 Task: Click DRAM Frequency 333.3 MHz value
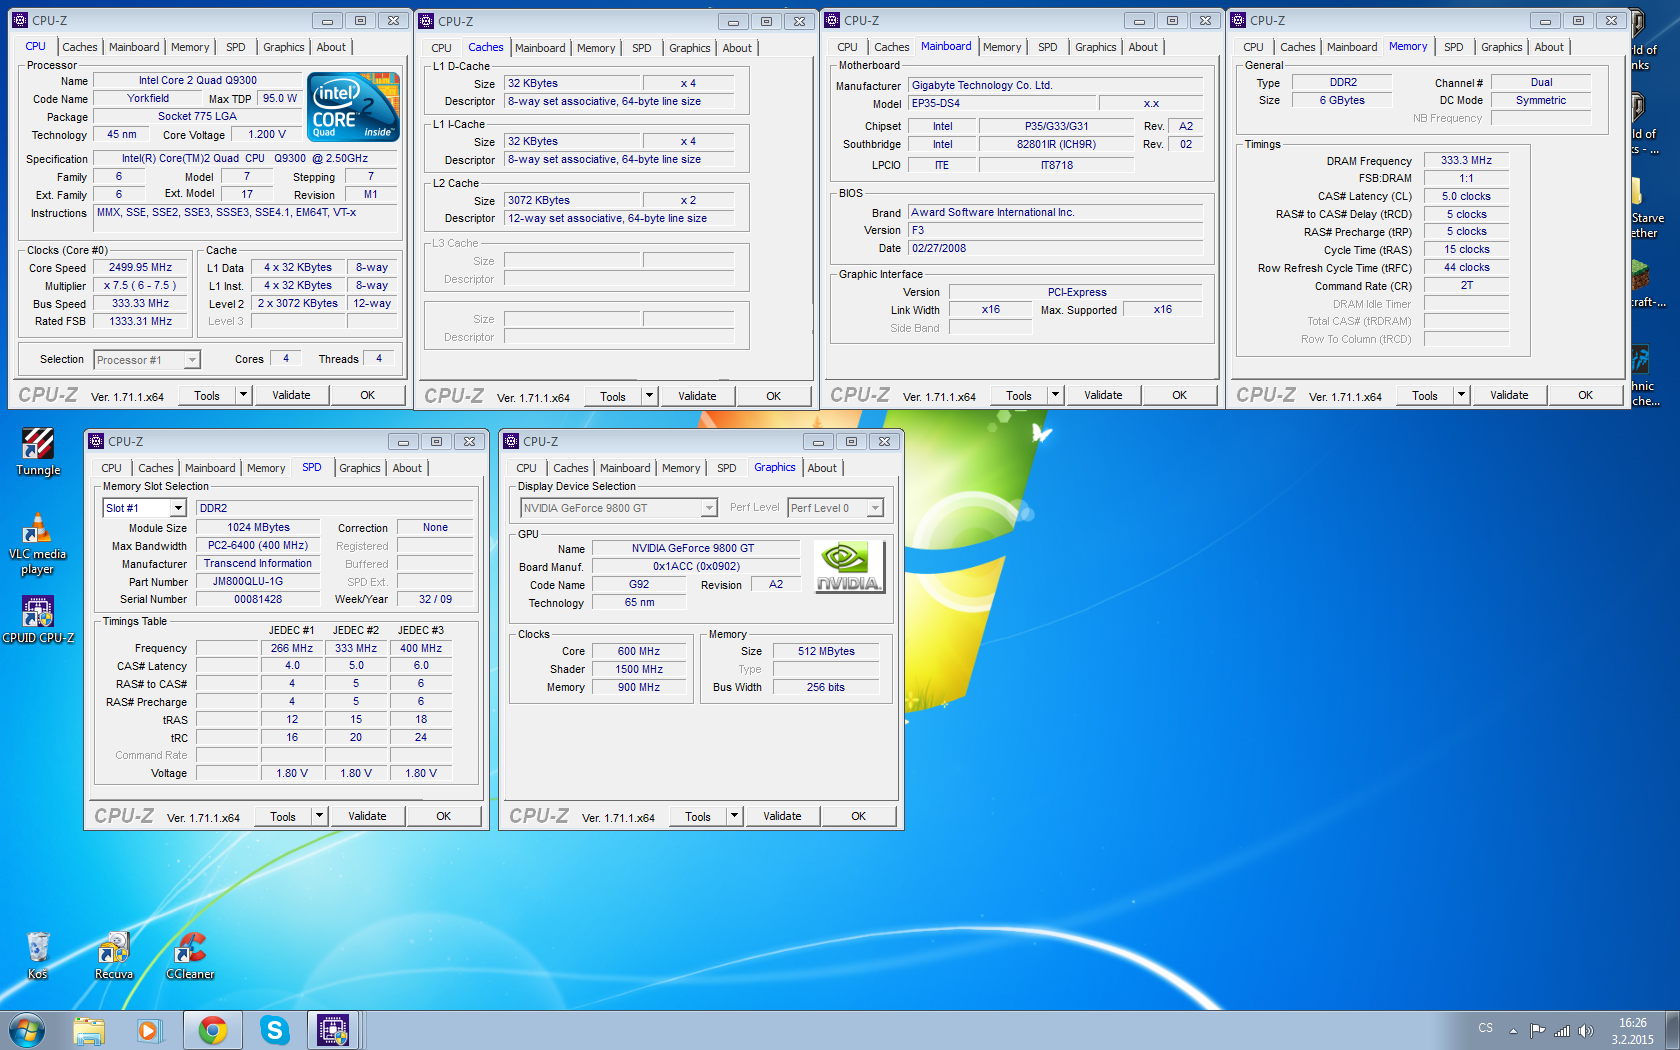tap(1466, 160)
